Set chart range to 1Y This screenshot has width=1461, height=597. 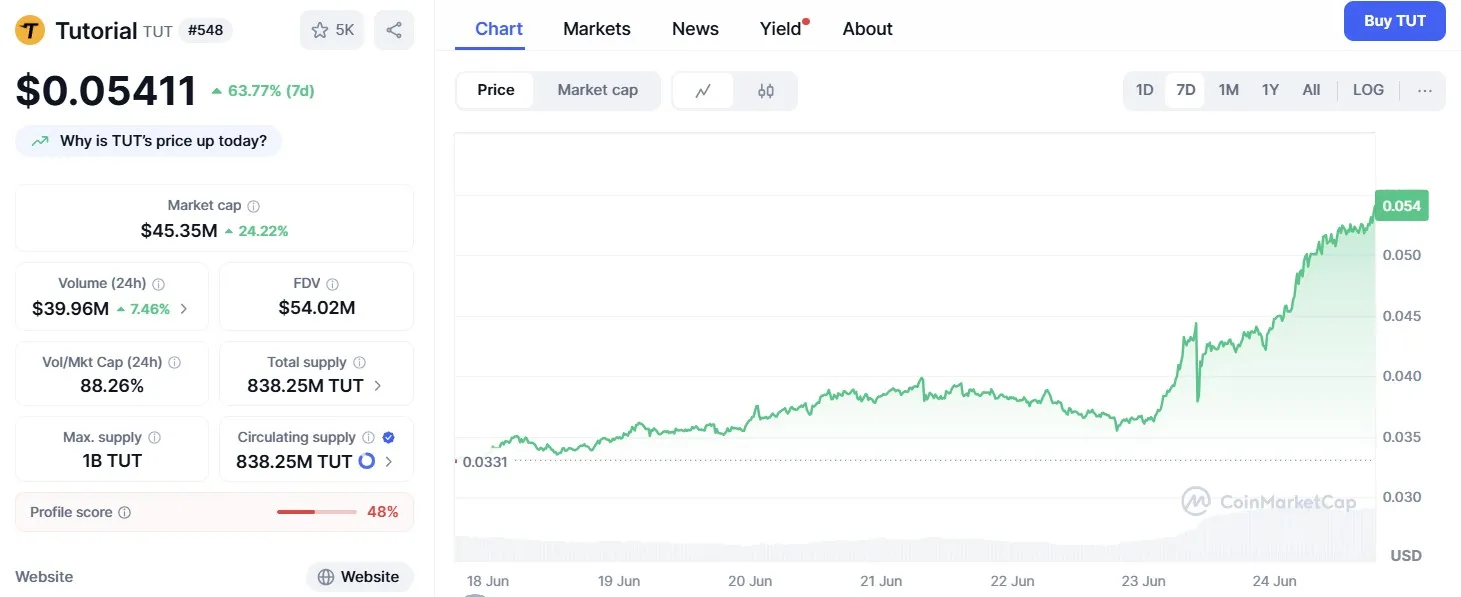click(1270, 90)
